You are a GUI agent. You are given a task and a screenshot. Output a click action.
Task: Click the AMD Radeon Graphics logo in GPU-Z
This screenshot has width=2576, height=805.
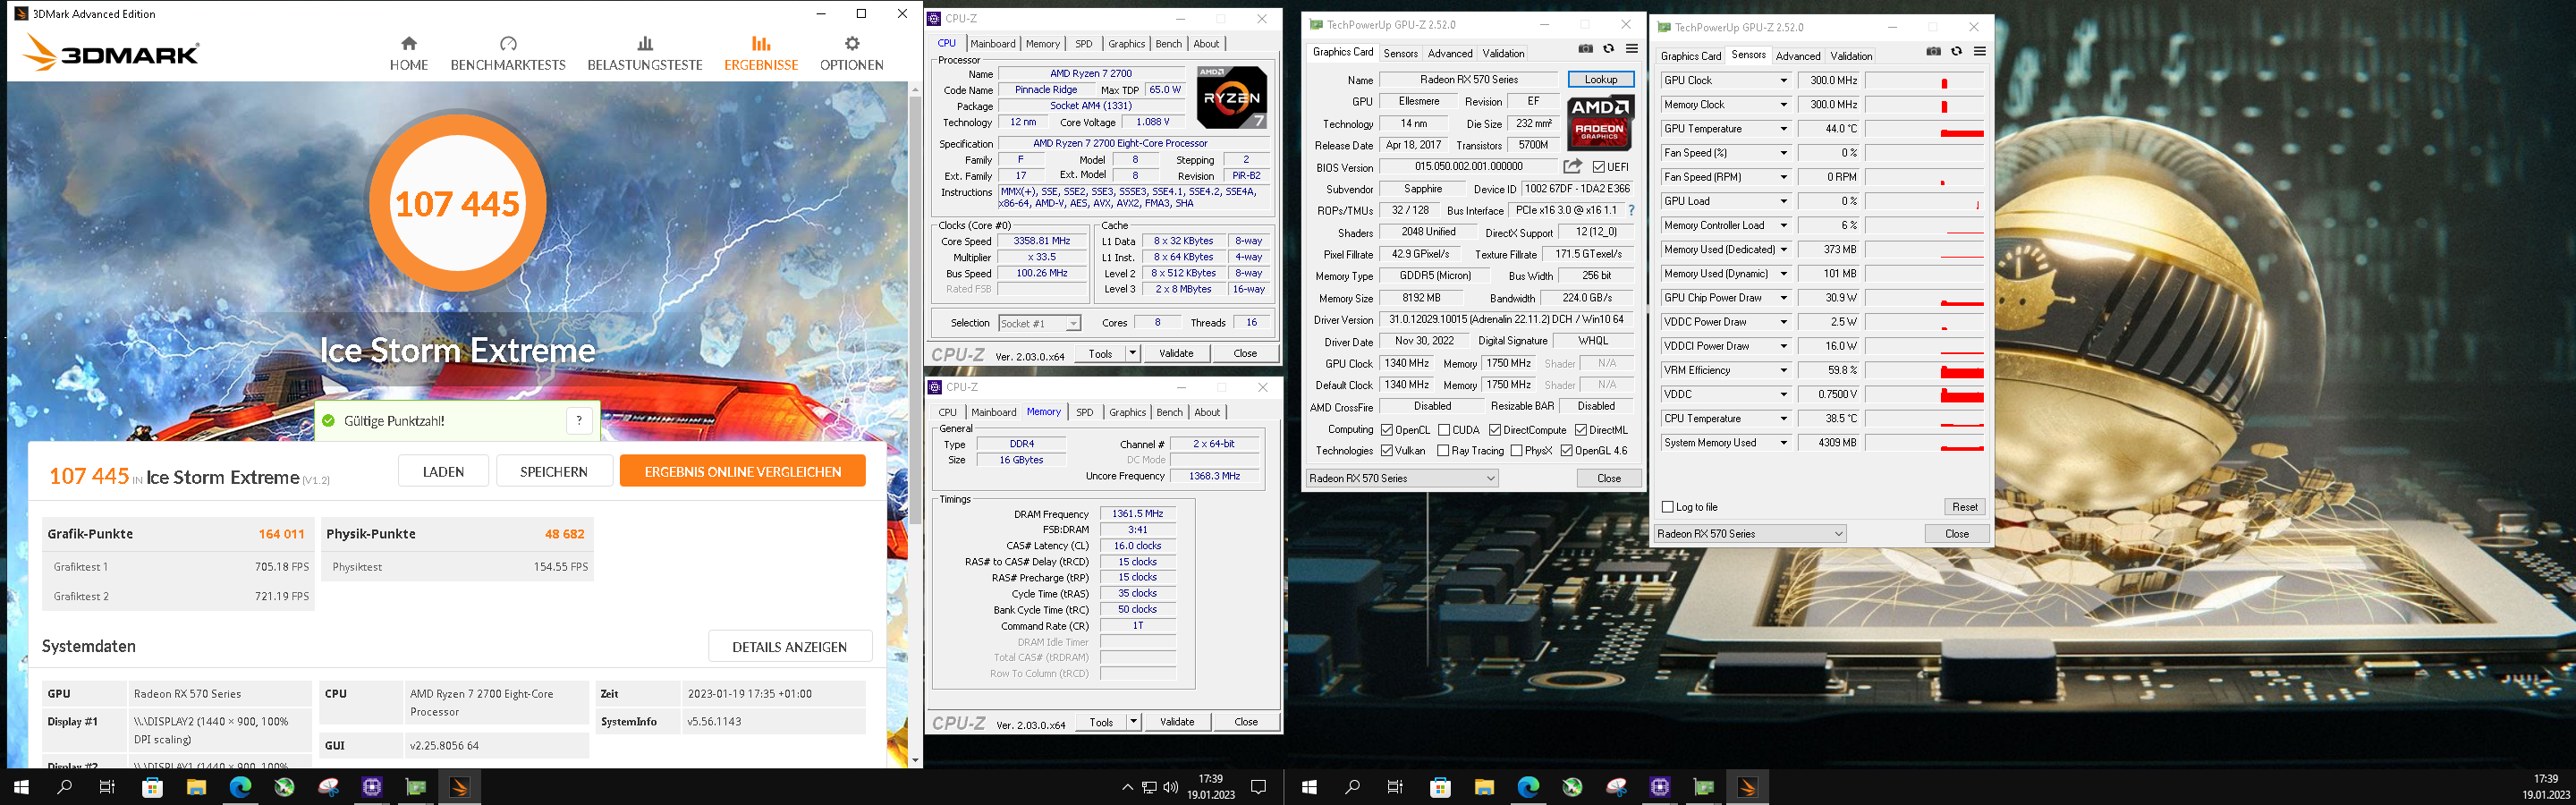point(1600,122)
